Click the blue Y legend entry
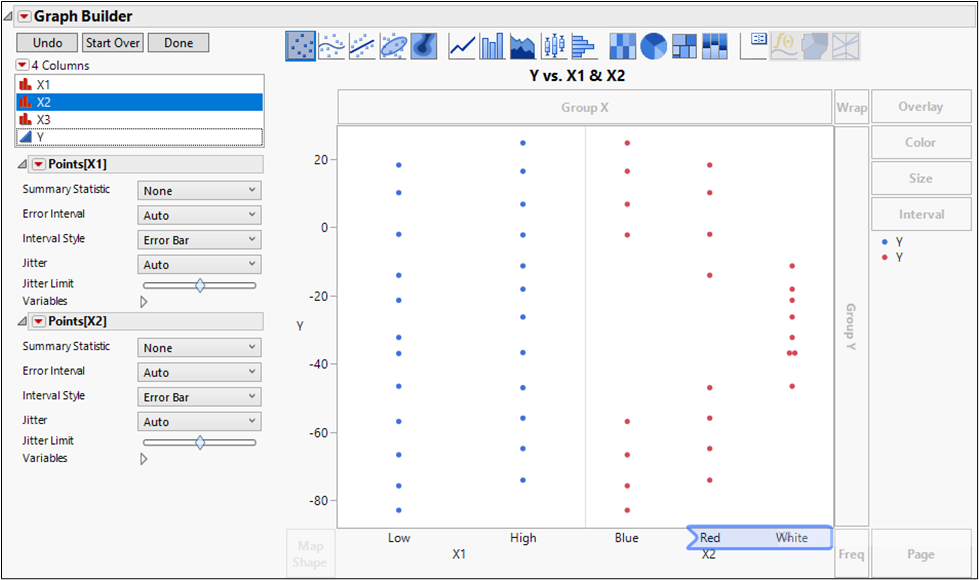This screenshot has height=580, width=979. click(x=892, y=242)
